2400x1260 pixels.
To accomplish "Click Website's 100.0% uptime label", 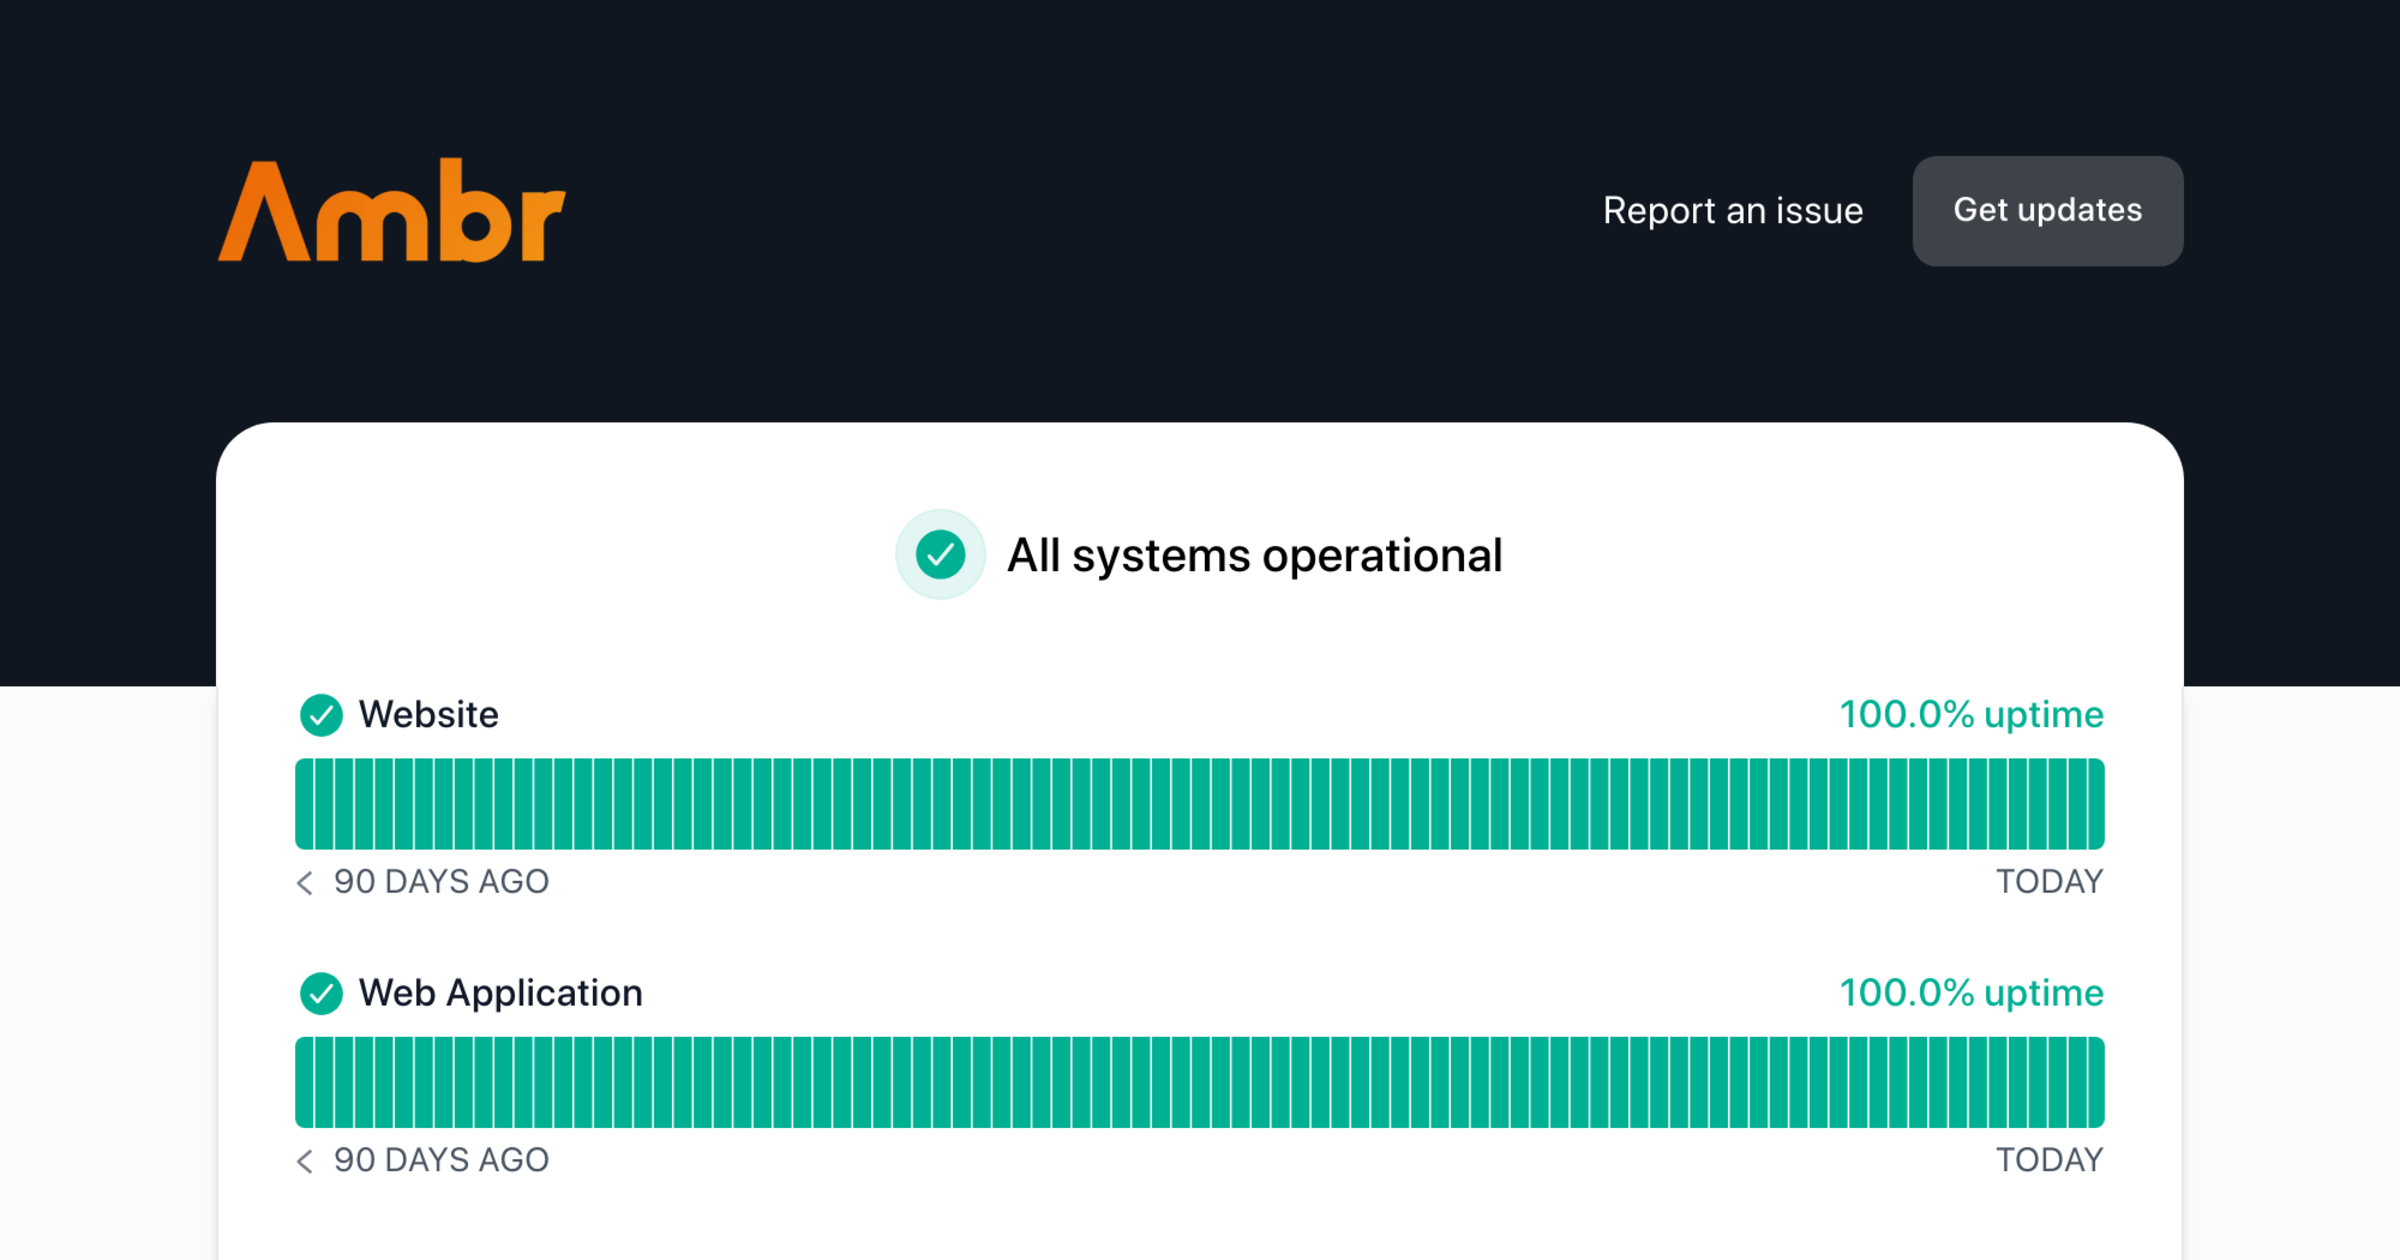I will pyautogui.click(x=1971, y=715).
